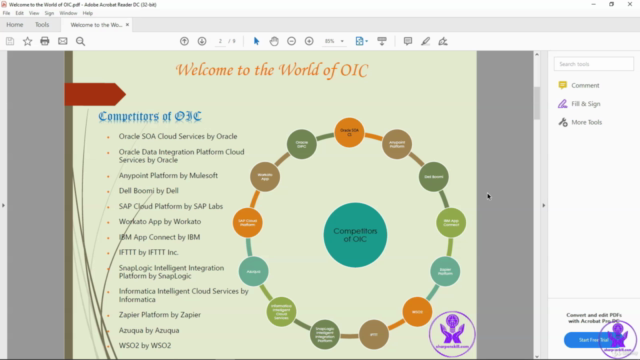This screenshot has height=360, width=640.
Task: Click the WSO2 orange node in the diagram
Action: (x=417, y=312)
